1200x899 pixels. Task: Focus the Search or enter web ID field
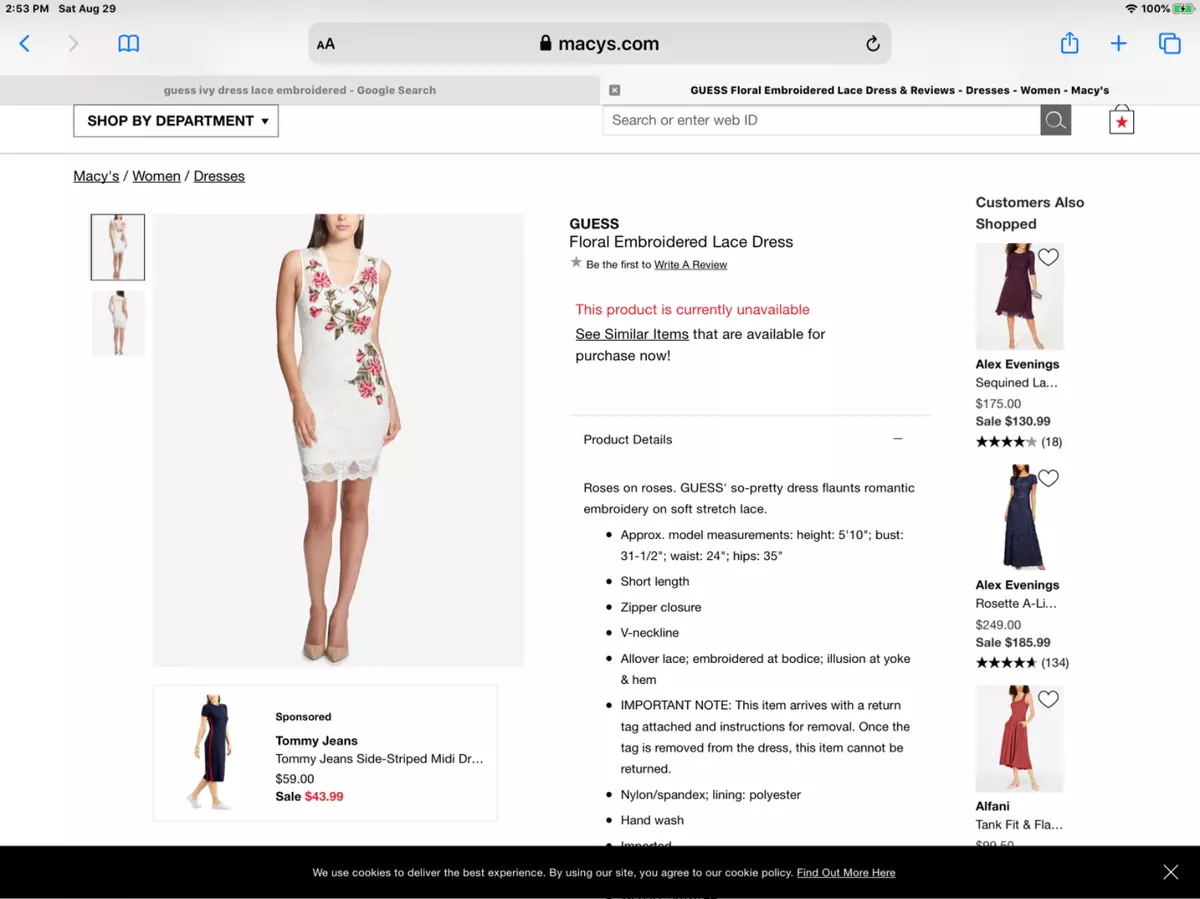click(x=821, y=120)
